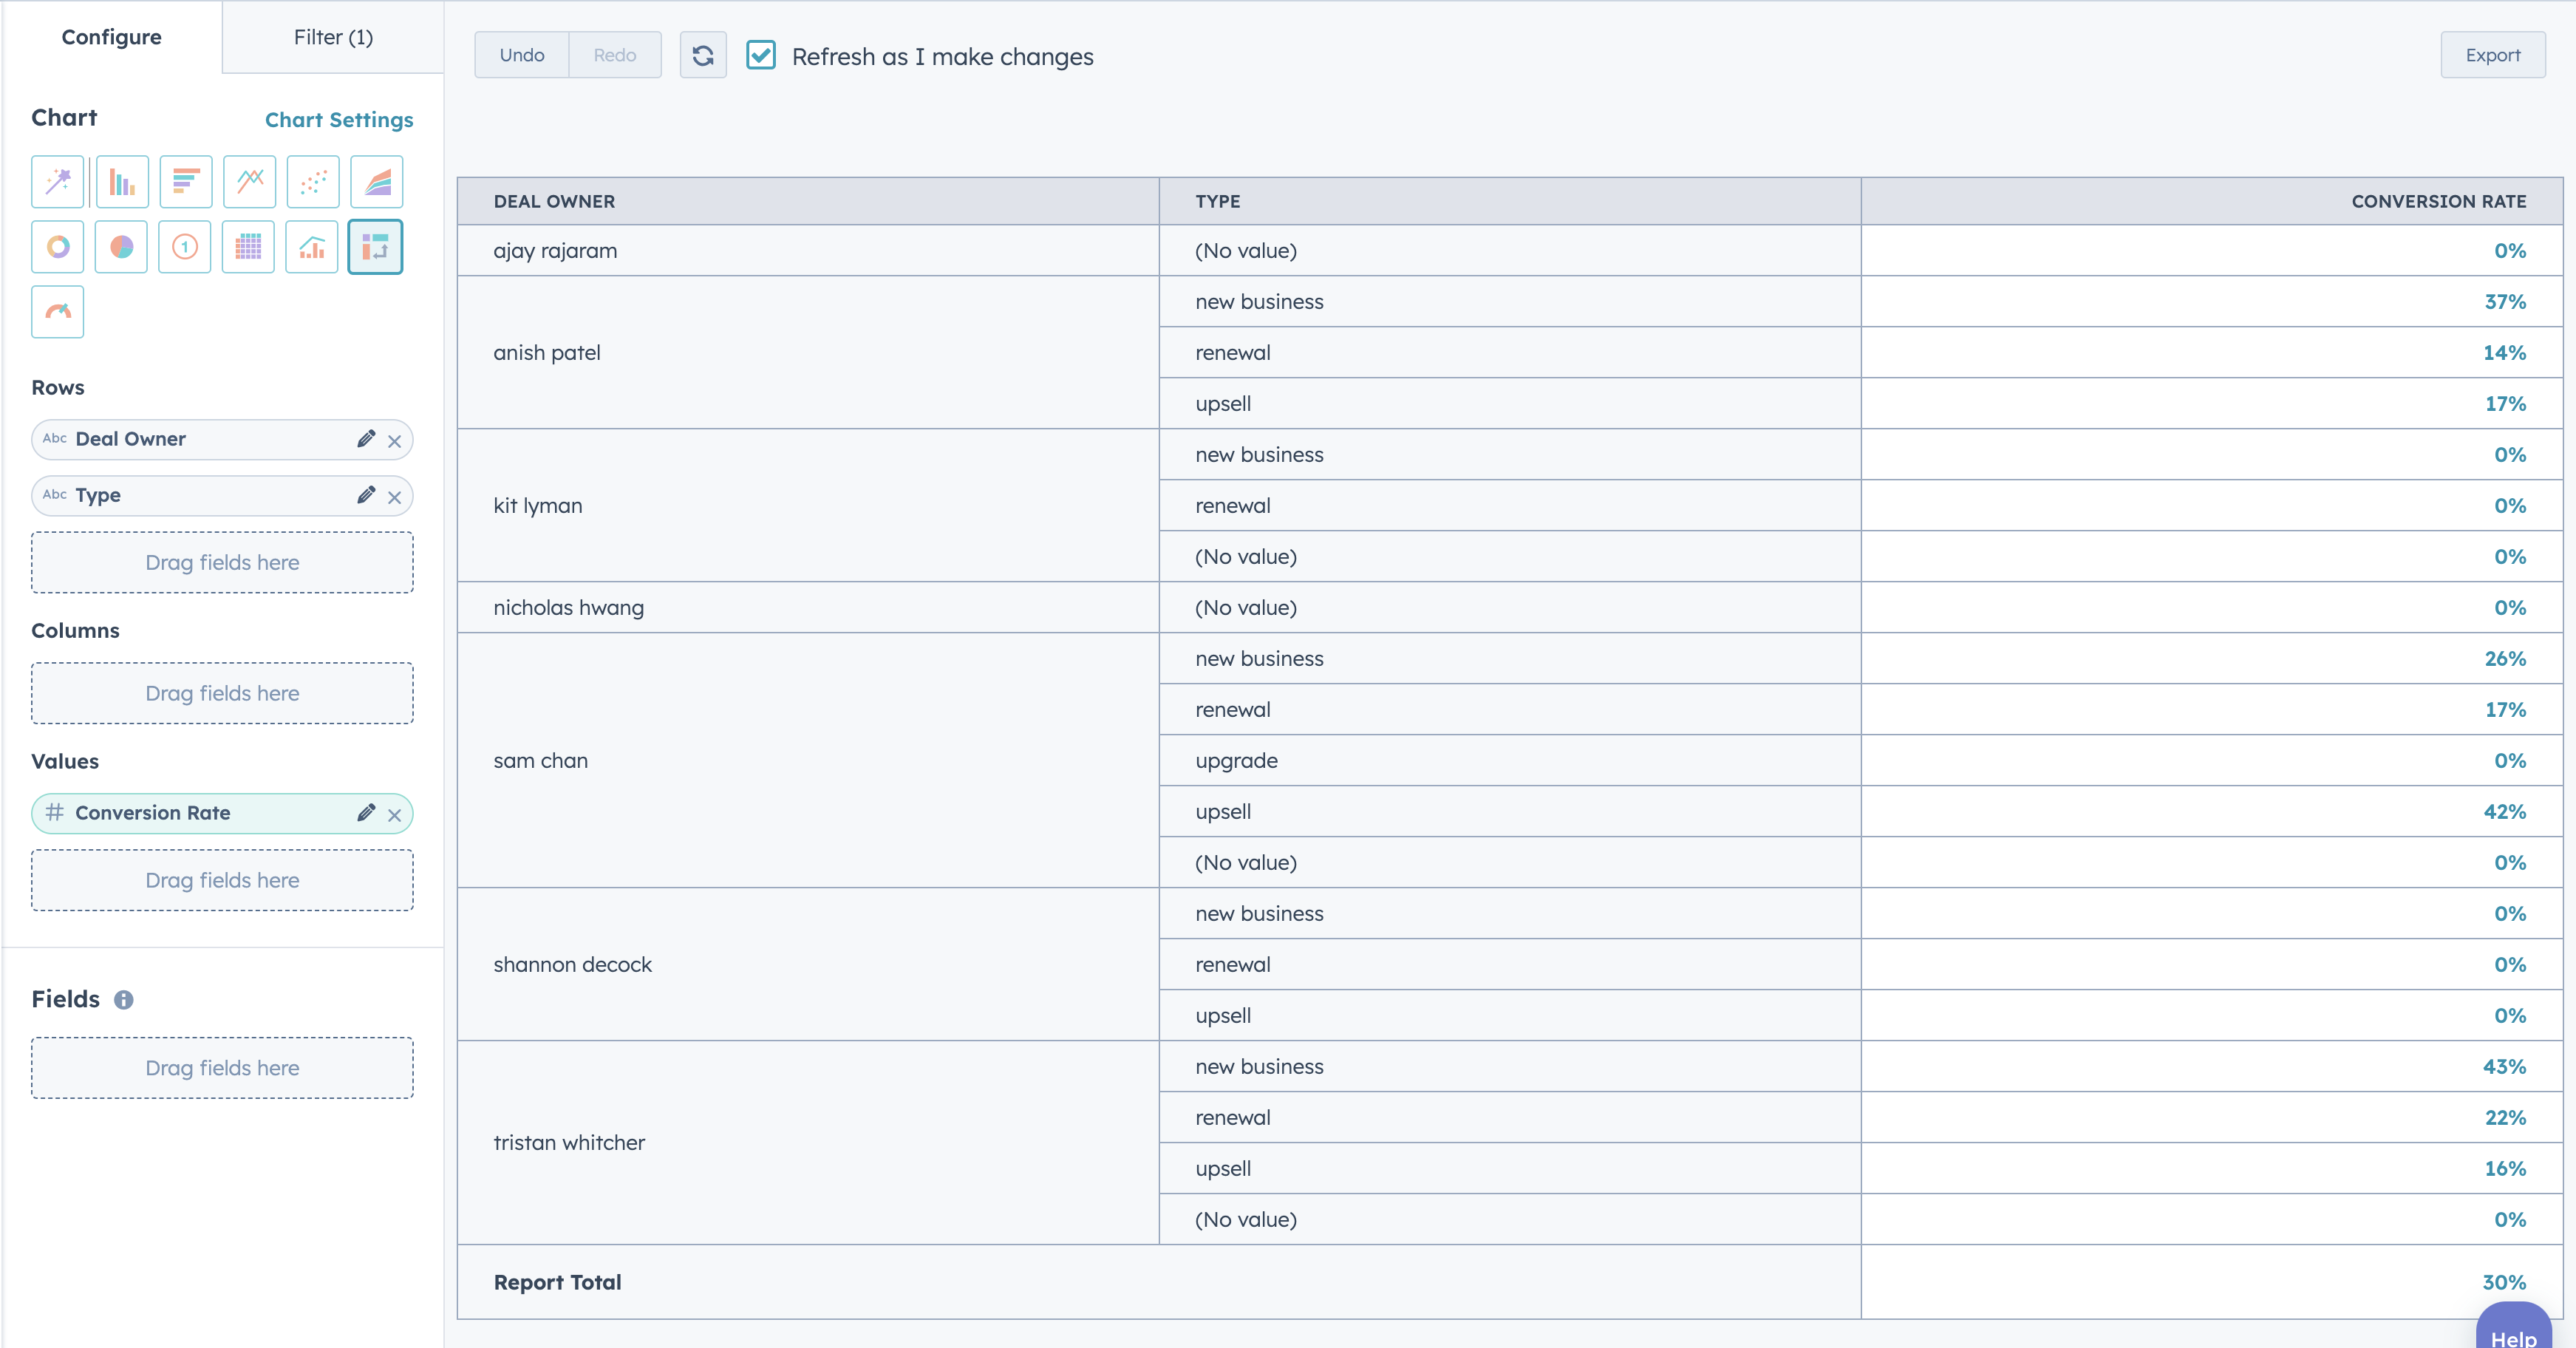2576x1348 pixels.
Task: Edit the Conversion Rate value field
Action: click(x=363, y=813)
